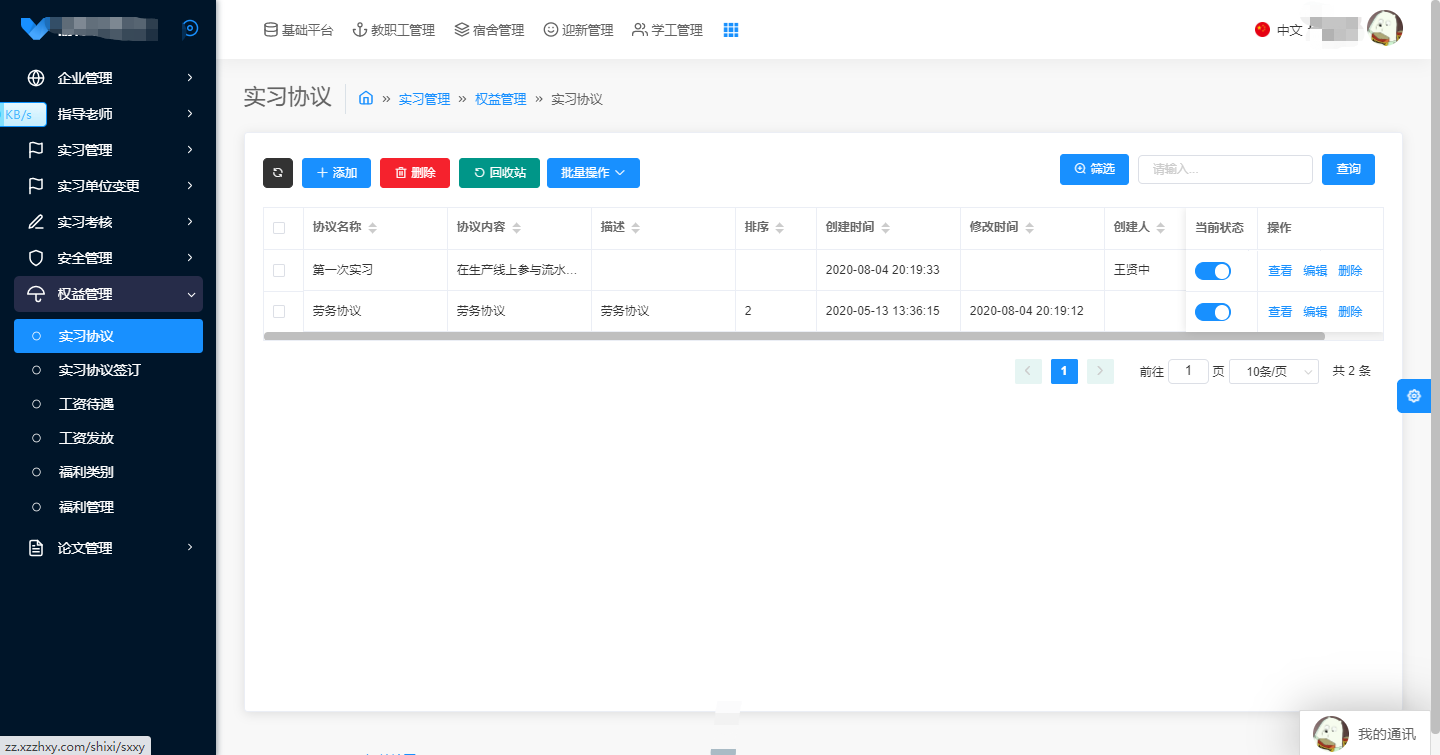Select 工资待遇 in the sidebar
1440x755 pixels.
coord(86,404)
